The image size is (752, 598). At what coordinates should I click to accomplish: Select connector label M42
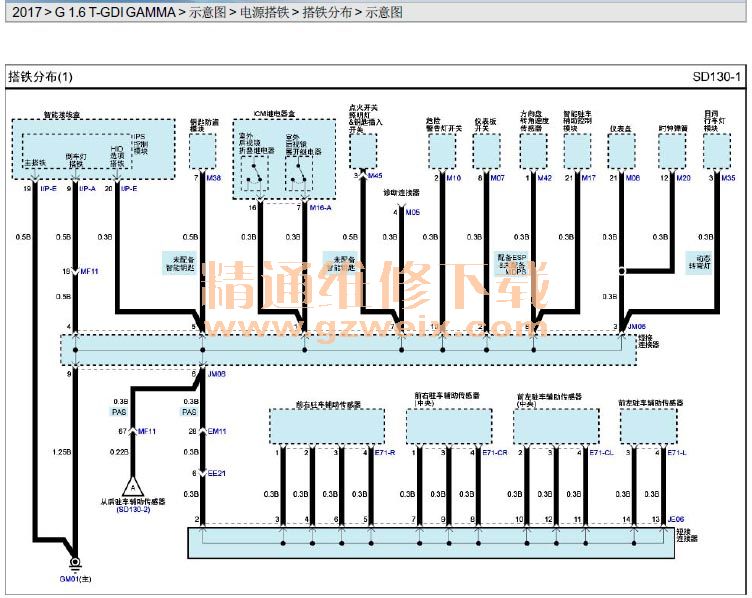pyautogui.click(x=544, y=178)
